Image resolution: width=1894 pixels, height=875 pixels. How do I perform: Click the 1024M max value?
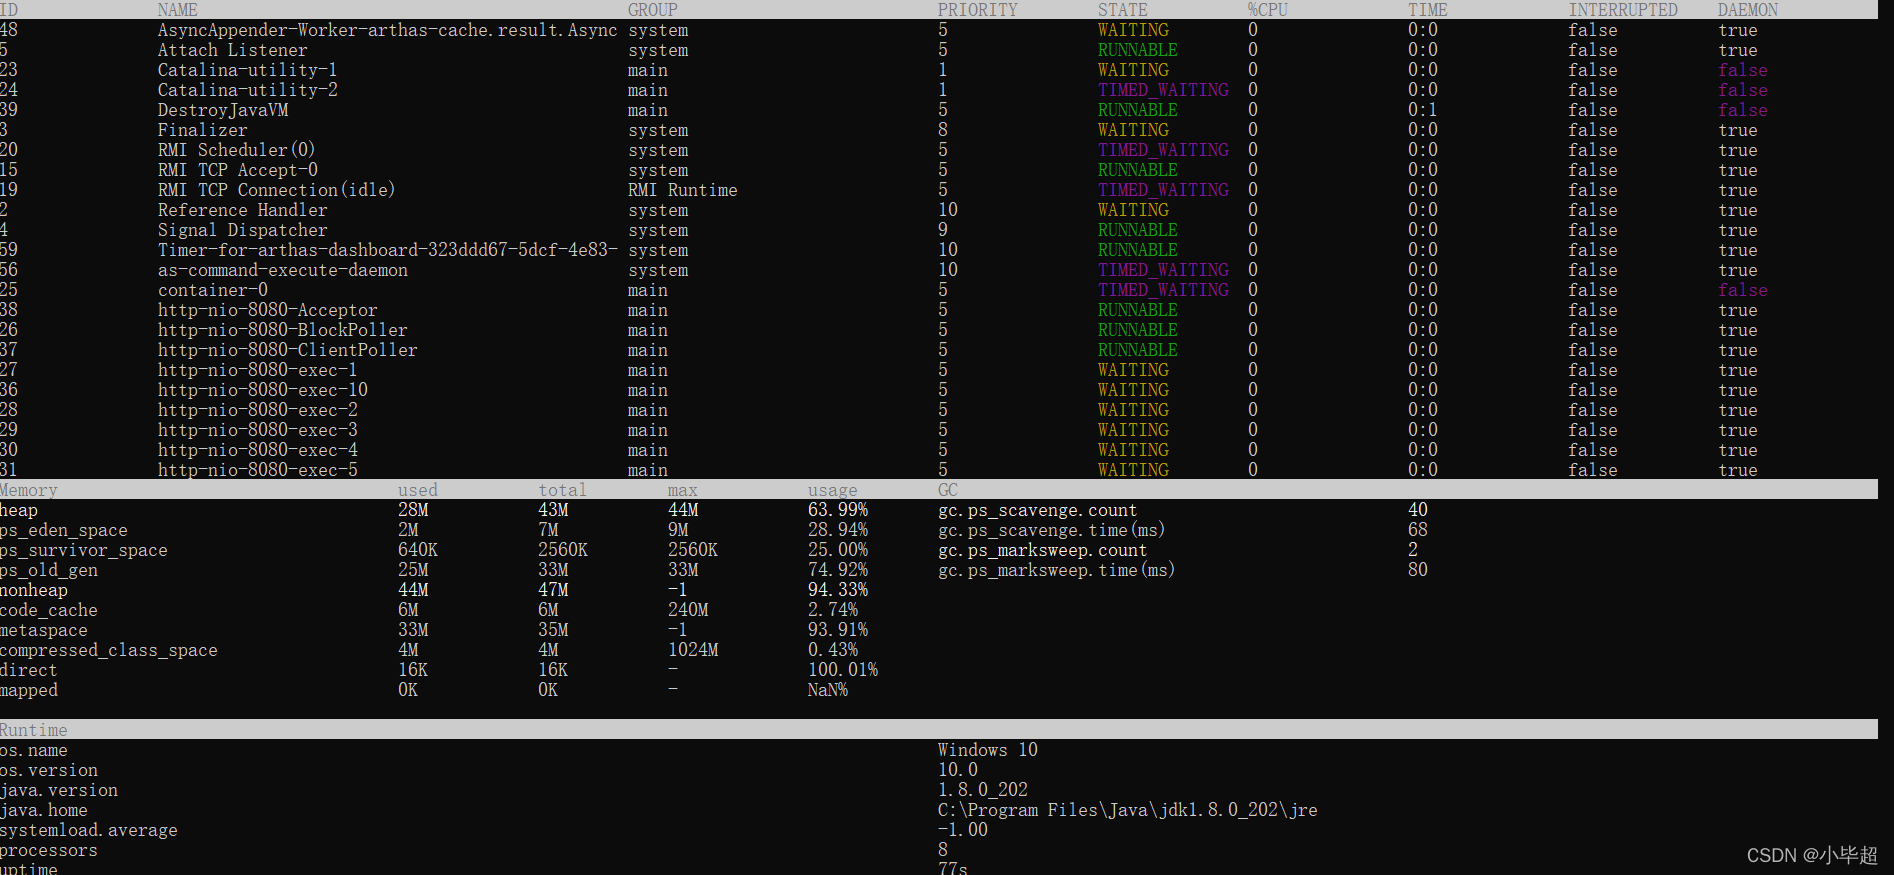[693, 650]
